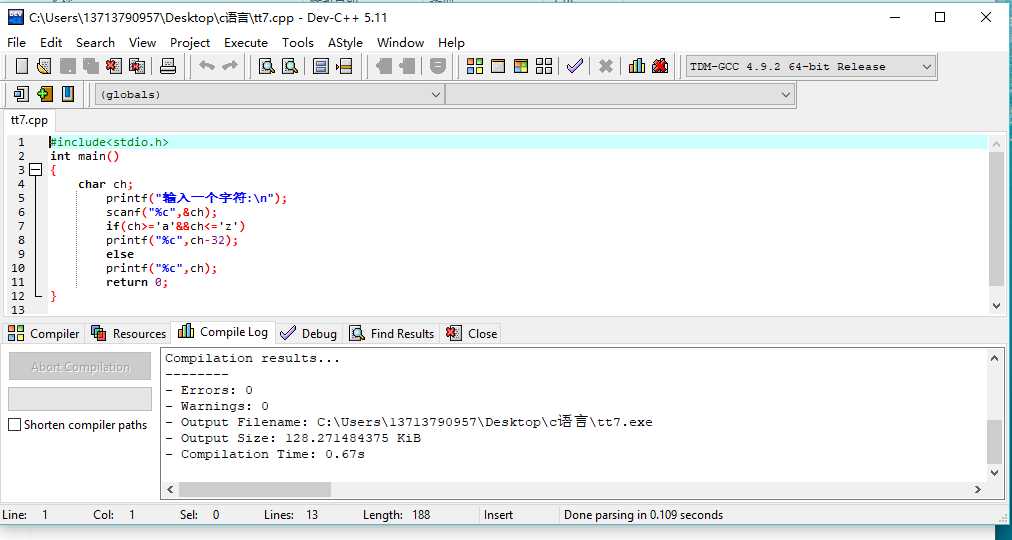Click the editor scrollbar down arrow
Image resolution: width=1012 pixels, height=540 pixels.
[996, 306]
